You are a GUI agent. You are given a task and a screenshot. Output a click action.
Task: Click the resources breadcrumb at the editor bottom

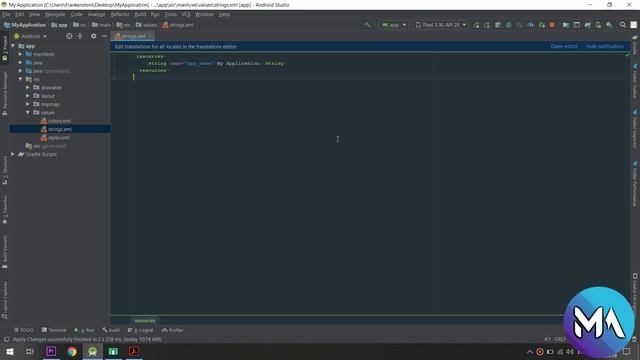[145, 320]
